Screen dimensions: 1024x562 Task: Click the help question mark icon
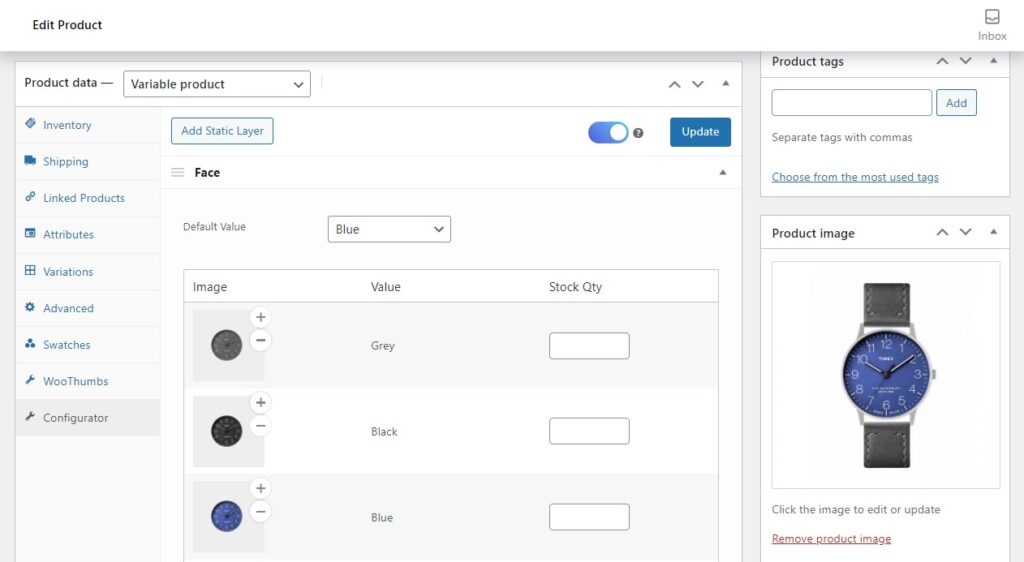point(638,133)
